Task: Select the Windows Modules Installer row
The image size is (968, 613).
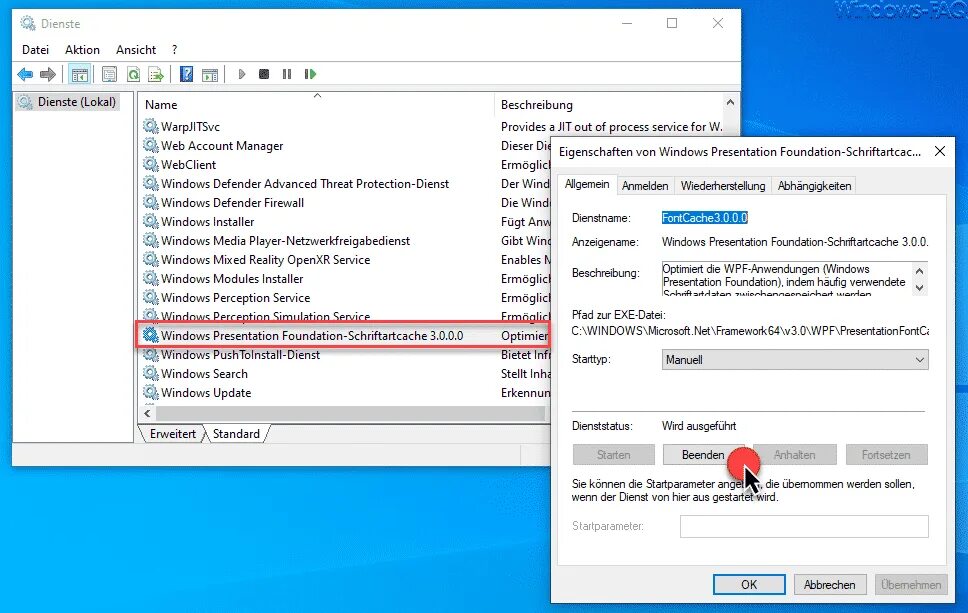Action: point(344,278)
